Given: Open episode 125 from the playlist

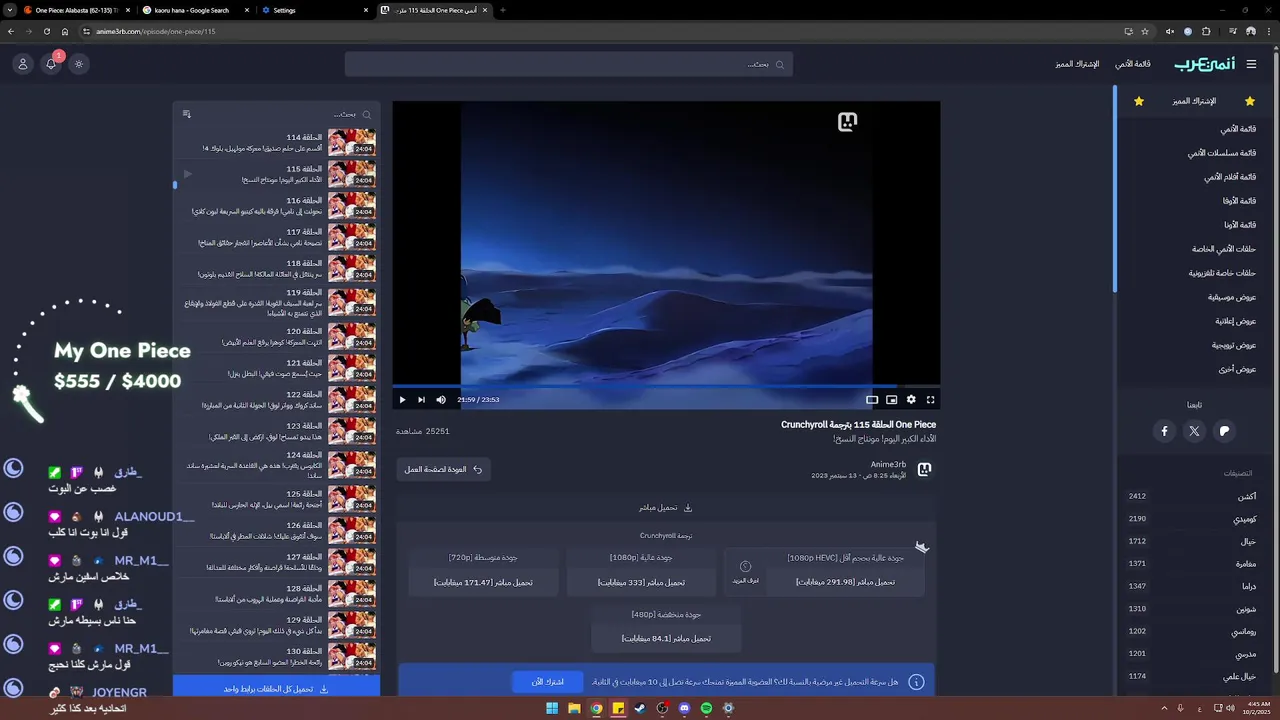Looking at the screenshot, I should [277, 499].
